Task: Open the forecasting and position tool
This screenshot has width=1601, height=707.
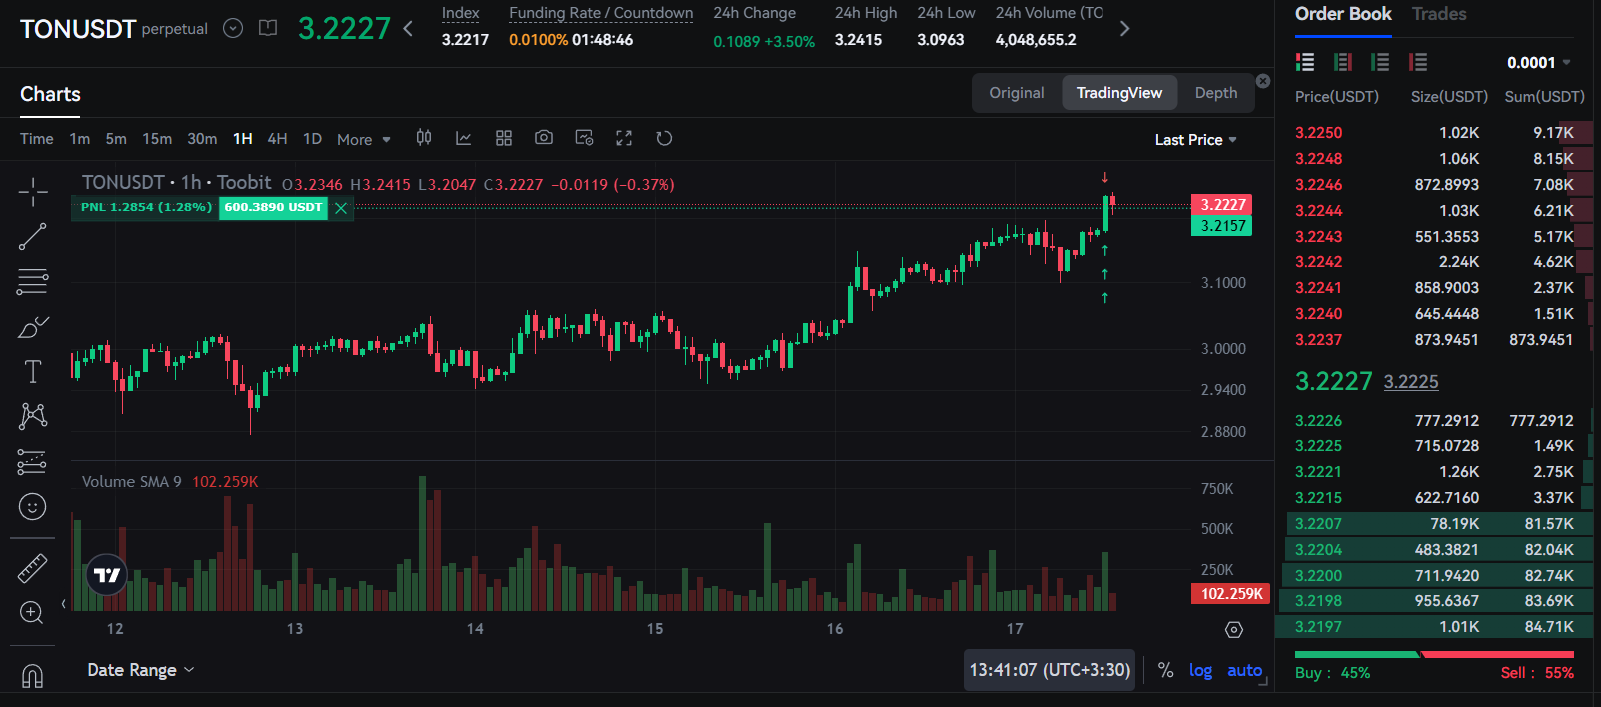Action: tap(32, 462)
